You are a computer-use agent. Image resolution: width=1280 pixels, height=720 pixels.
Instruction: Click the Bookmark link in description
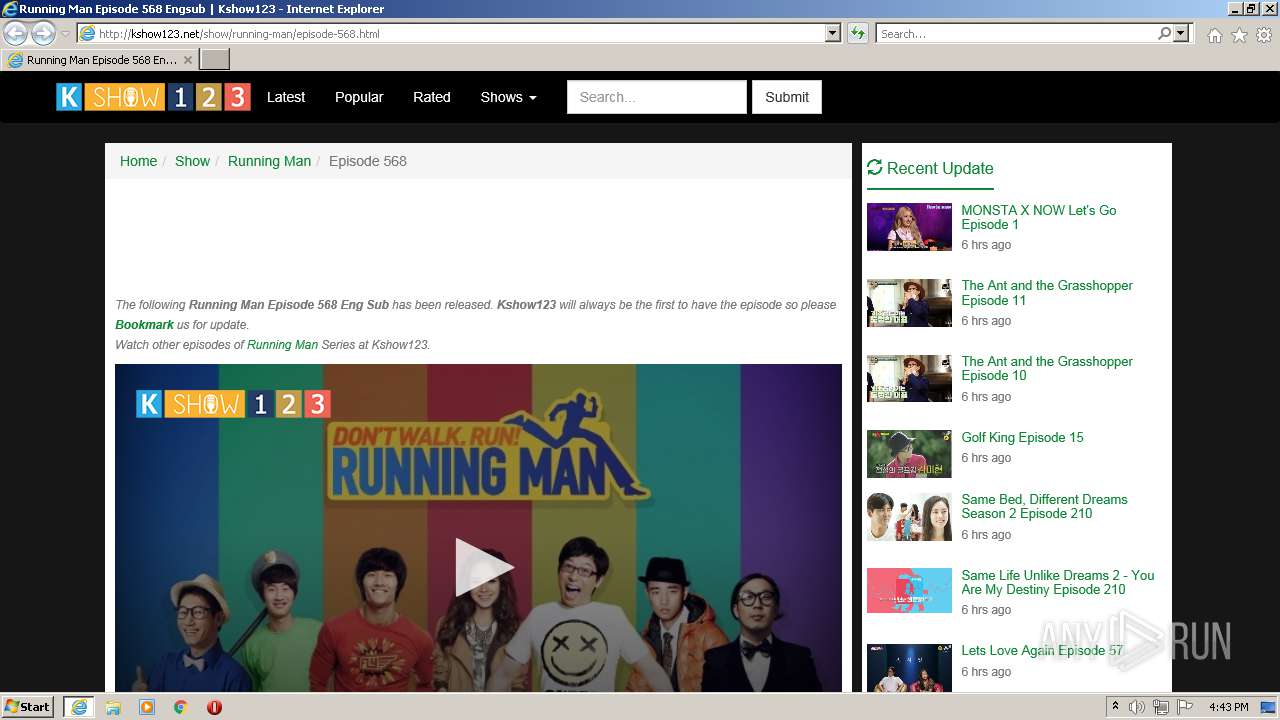[144, 325]
